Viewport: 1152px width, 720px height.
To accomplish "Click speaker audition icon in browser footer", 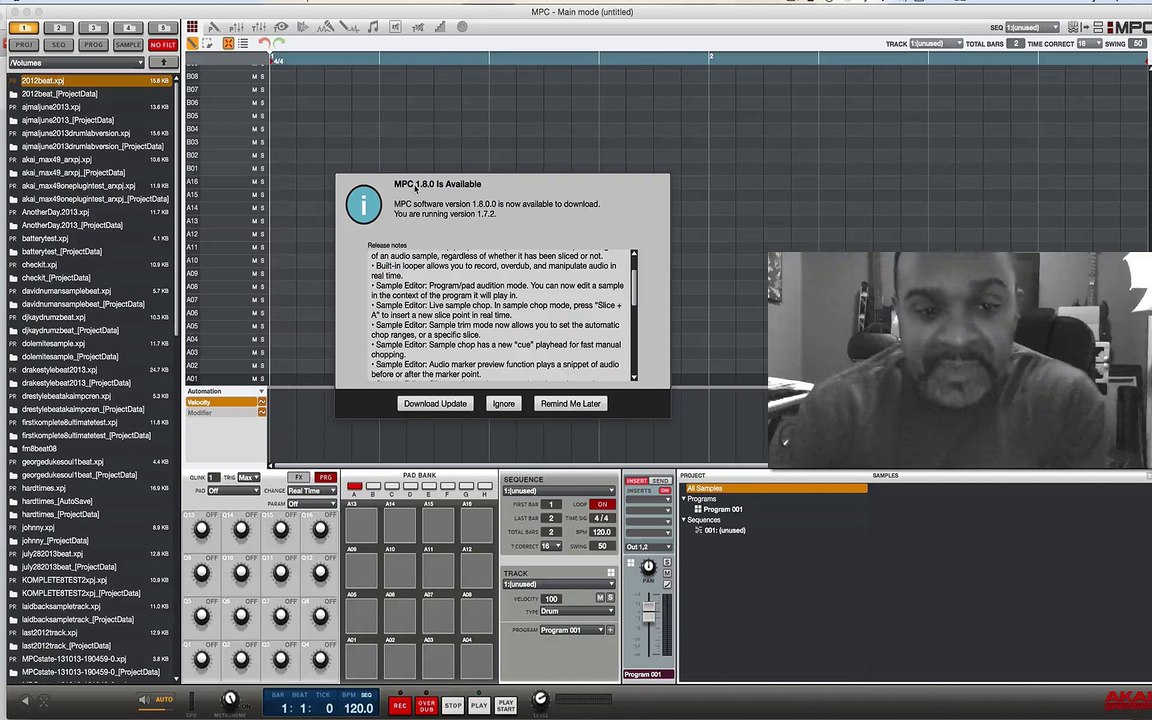I will tap(144, 700).
